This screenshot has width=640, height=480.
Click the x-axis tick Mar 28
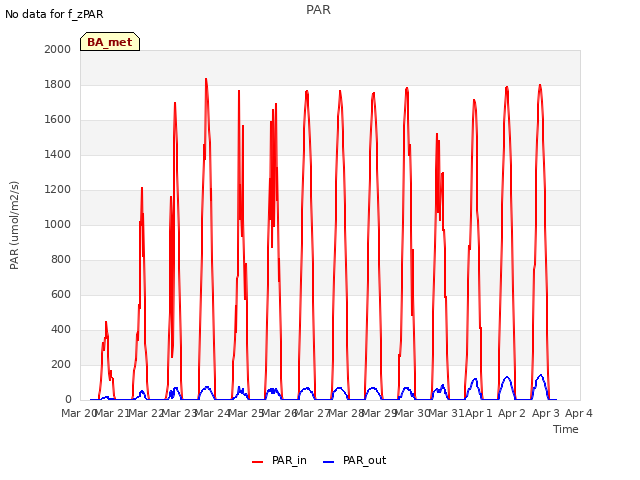pyautogui.click(x=346, y=413)
